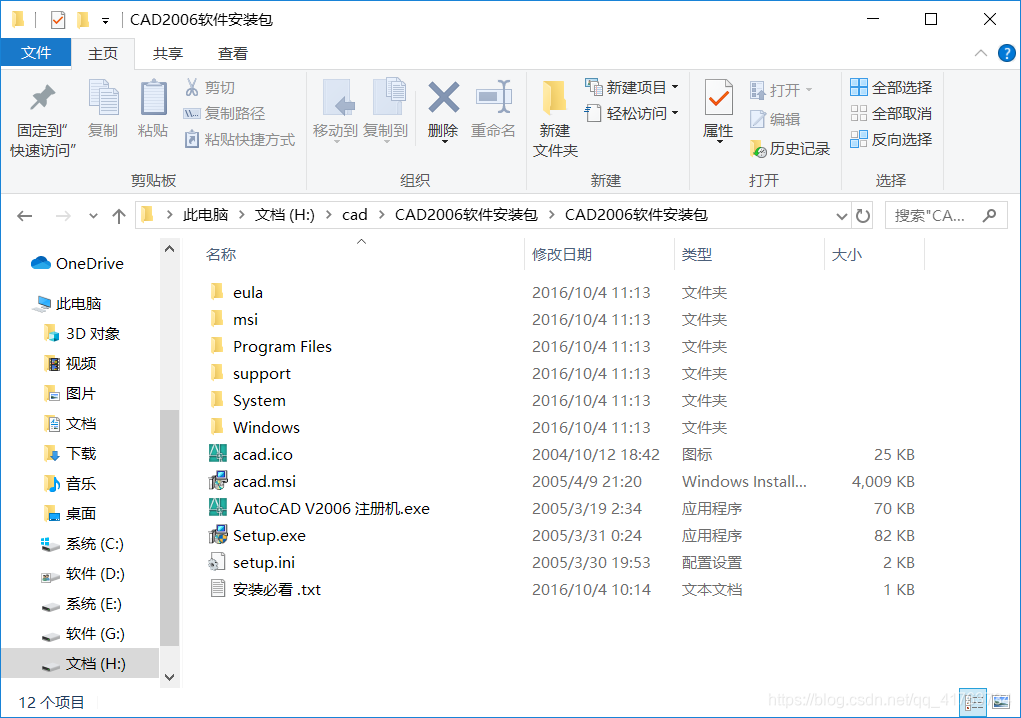The width and height of the screenshot is (1021, 718).
Task: Toggle the quick access toolbar properties checkbox
Action: click(58, 20)
